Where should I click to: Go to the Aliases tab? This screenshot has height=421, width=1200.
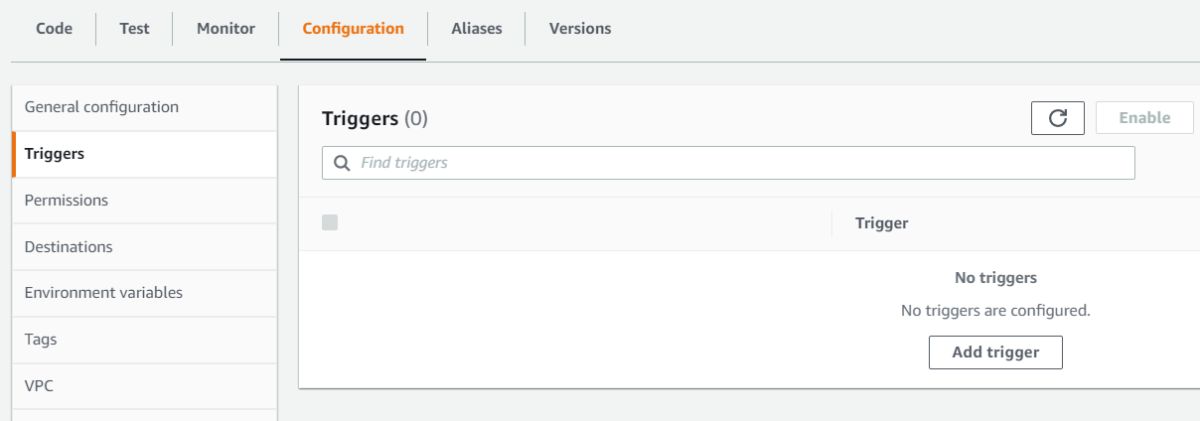pyautogui.click(x=476, y=28)
